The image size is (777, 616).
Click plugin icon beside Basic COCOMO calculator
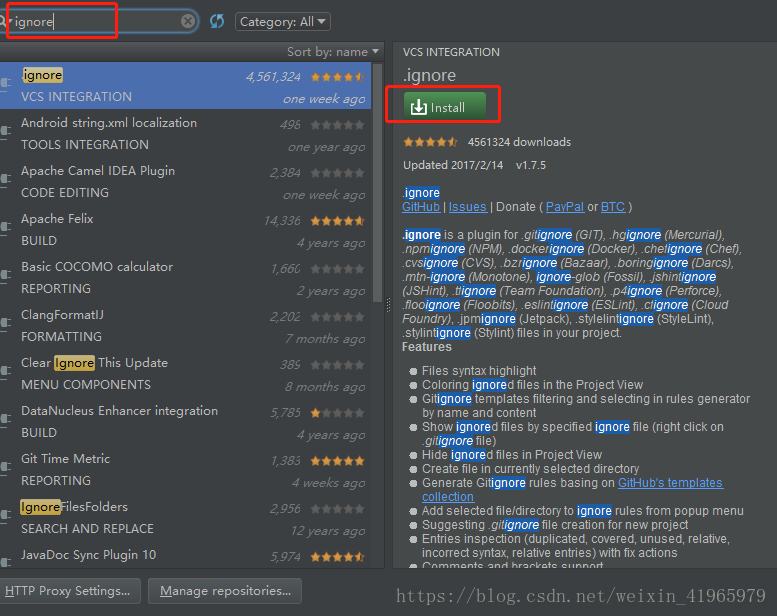click(5, 275)
